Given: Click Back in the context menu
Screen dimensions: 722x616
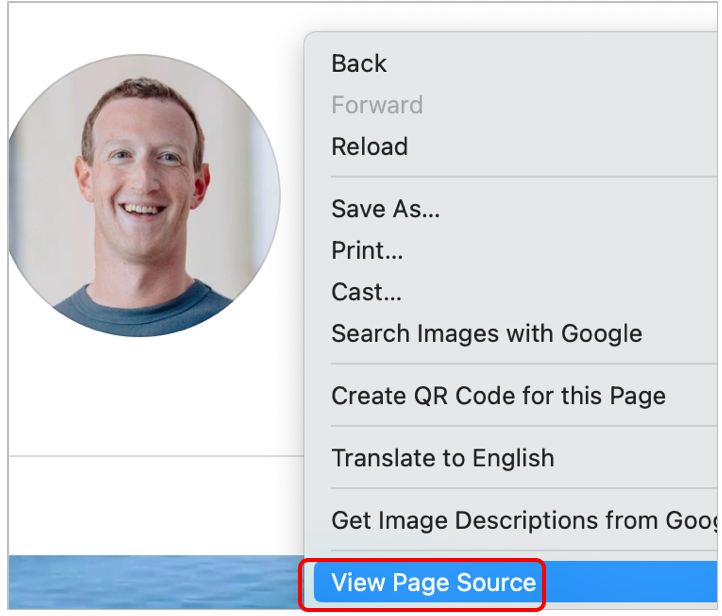Looking at the screenshot, I should [359, 63].
